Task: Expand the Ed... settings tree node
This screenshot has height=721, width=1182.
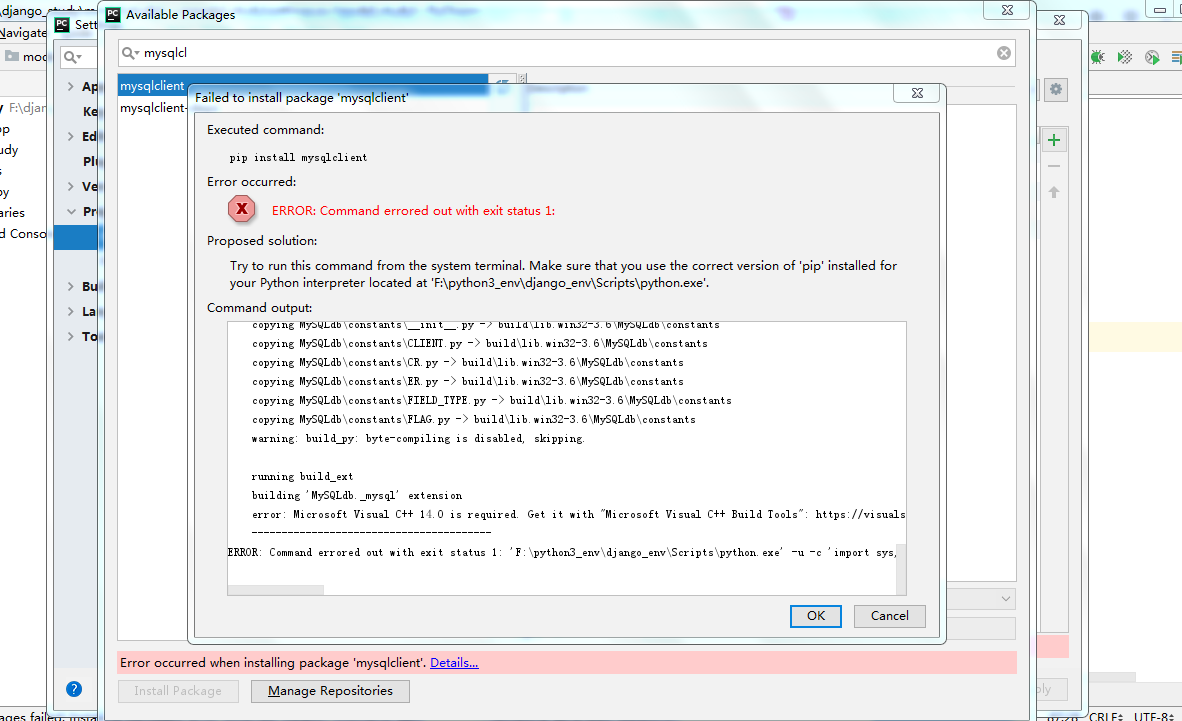Action: click(70, 137)
